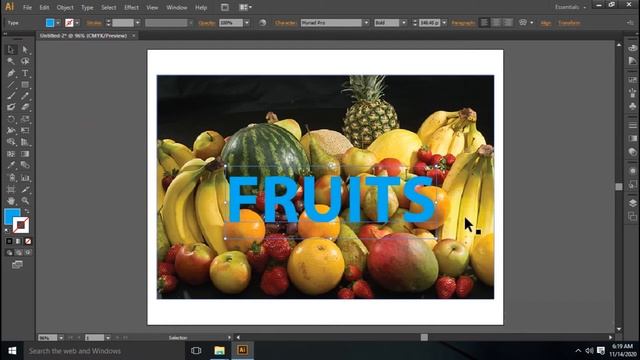This screenshot has width=640, height=360.
Task: Select the Pen tool
Action: tap(11, 73)
